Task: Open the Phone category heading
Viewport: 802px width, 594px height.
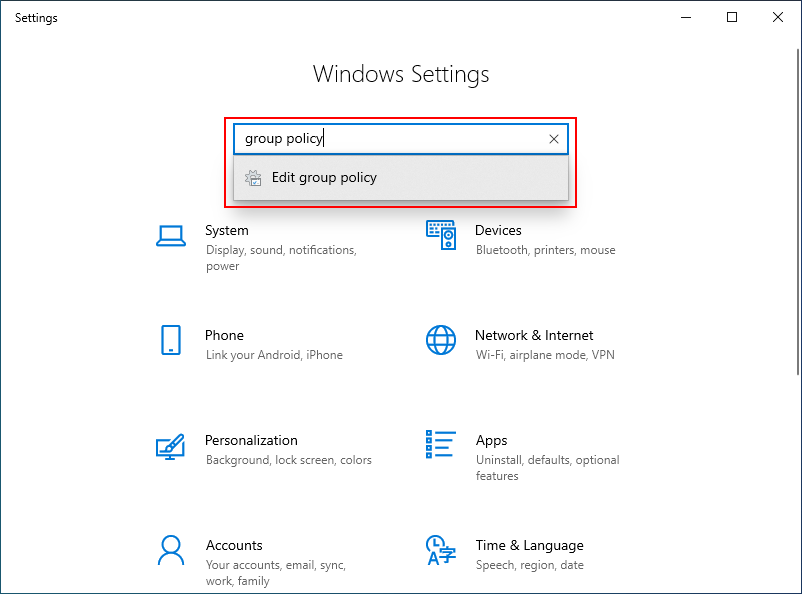Action: 224,335
